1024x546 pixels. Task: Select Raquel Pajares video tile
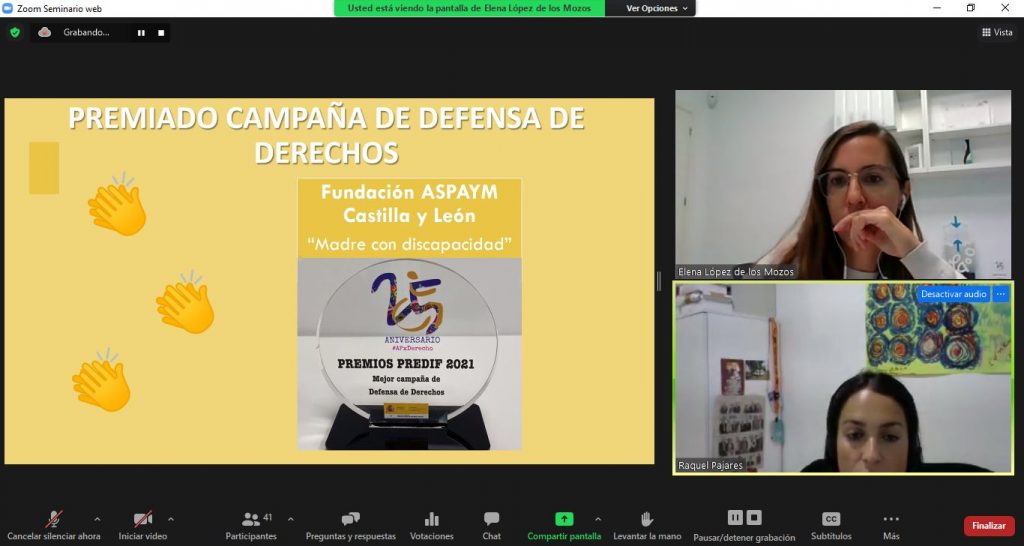(x=843, y=377)
